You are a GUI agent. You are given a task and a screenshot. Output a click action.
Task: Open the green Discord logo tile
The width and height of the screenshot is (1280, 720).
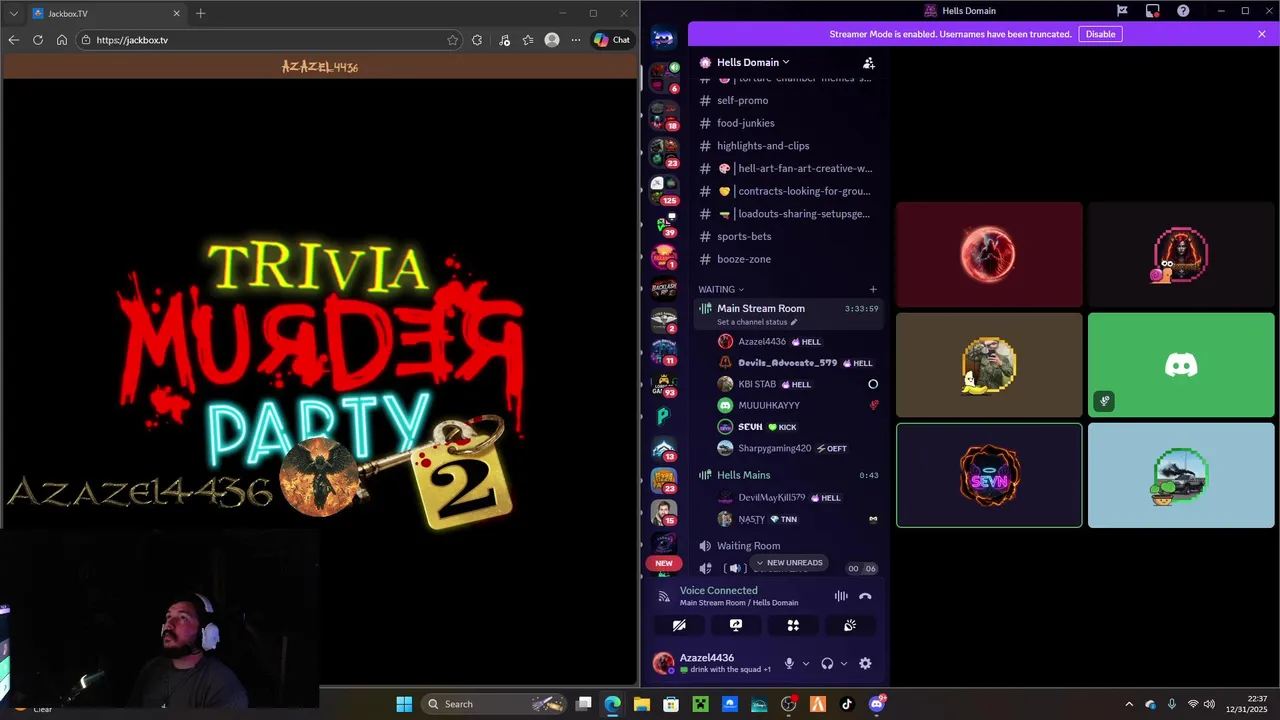[x=1181, y=365]
